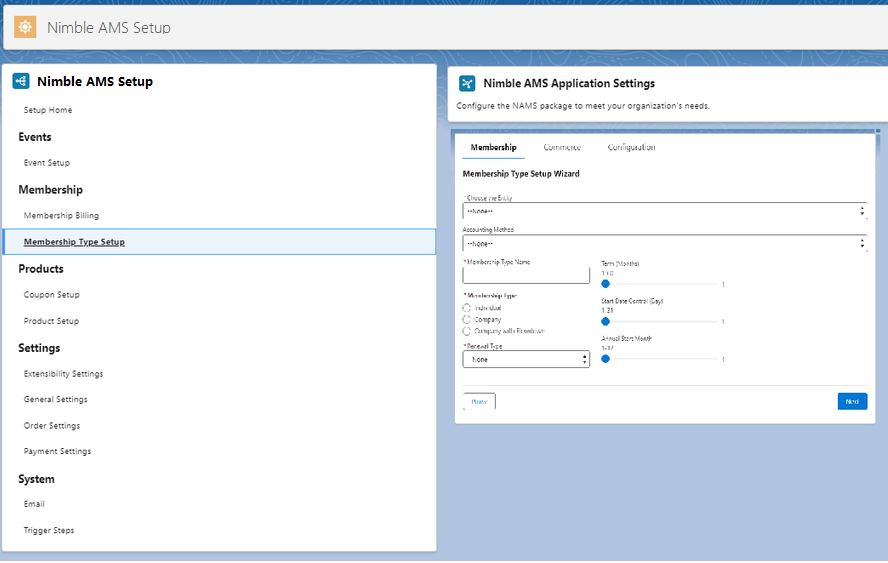Image resolution: width=888 pixels, height=563 pixels.
Task: Expand the Accounting Method dropdown
Action: (x=664, y=243)
